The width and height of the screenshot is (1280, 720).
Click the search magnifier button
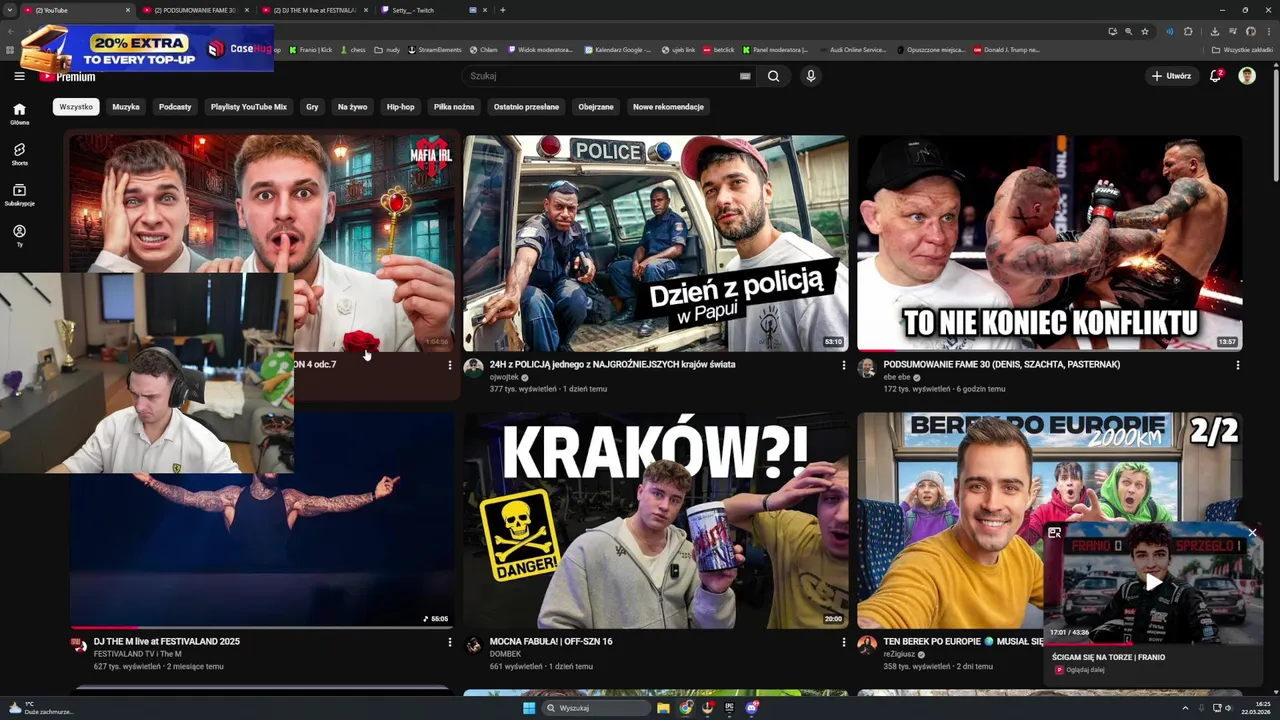point(773,76)
